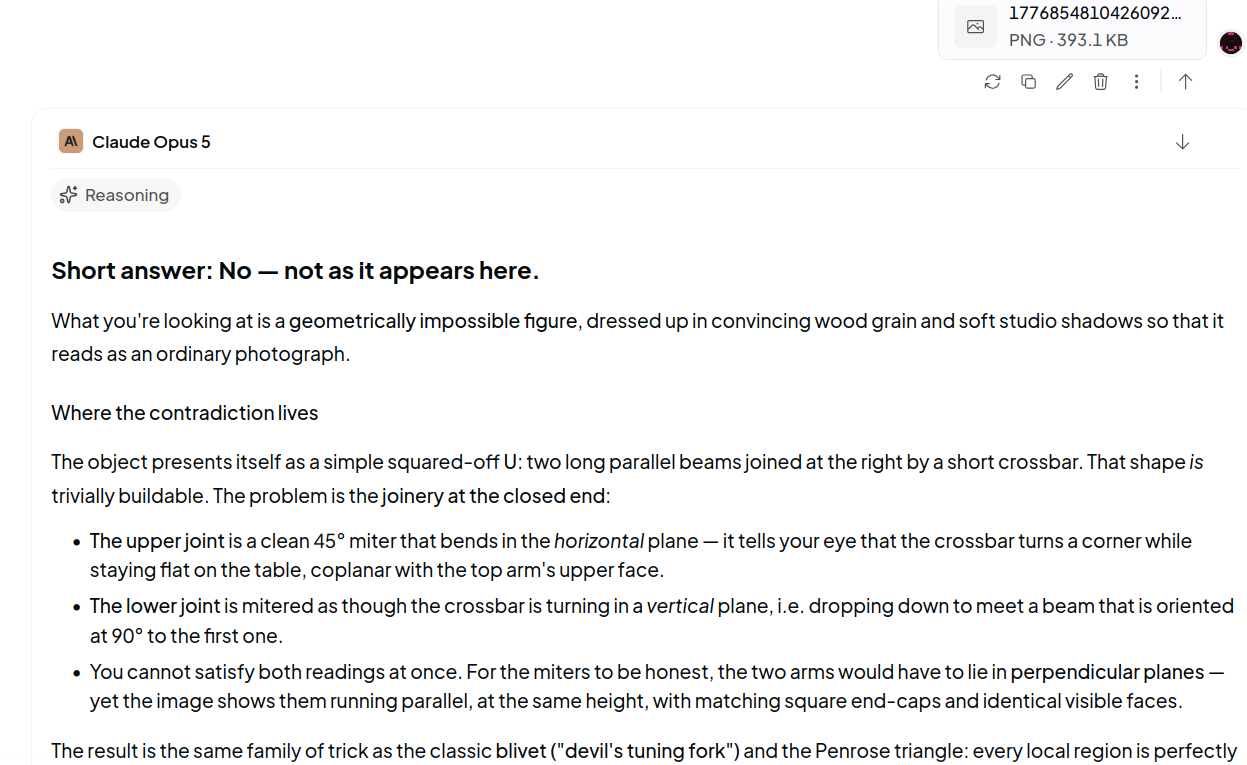This screenshot has width=1247, height=765.
Task: Click the image icon in the attachment card
Action: (975, 27)
